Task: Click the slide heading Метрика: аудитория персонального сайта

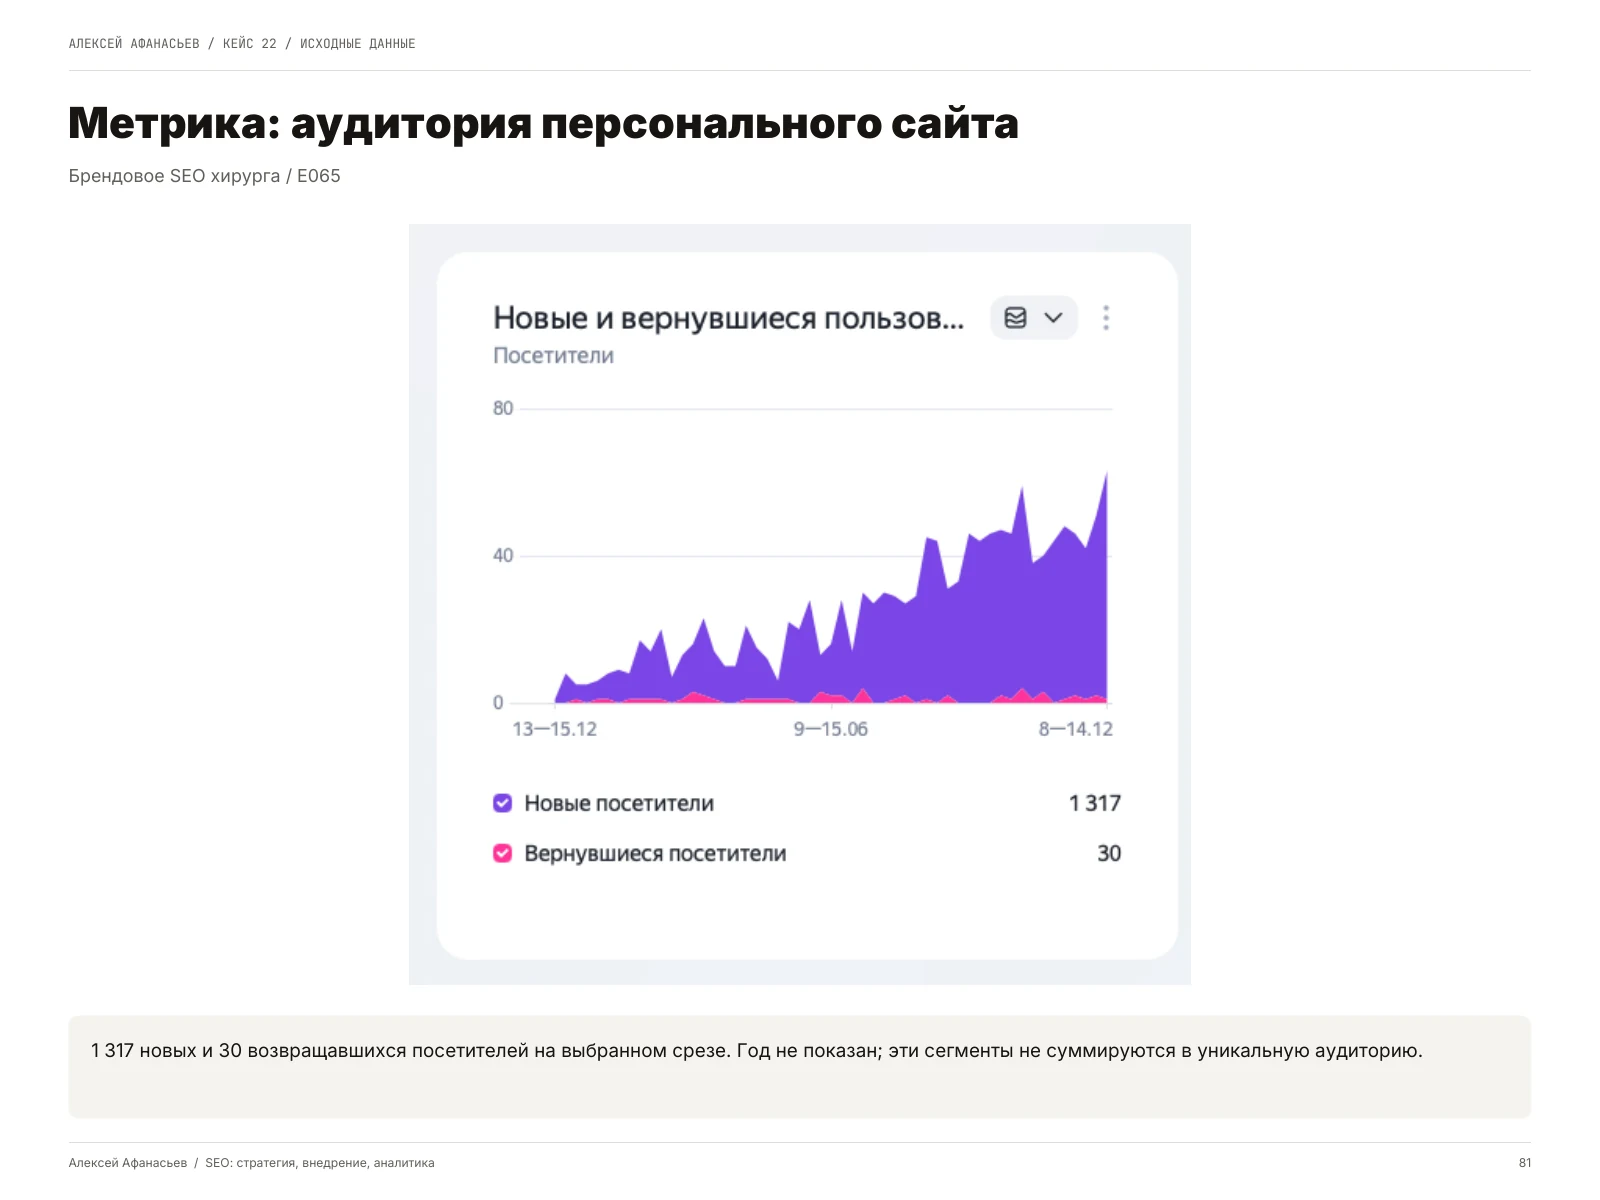Action: coord(543,124)
